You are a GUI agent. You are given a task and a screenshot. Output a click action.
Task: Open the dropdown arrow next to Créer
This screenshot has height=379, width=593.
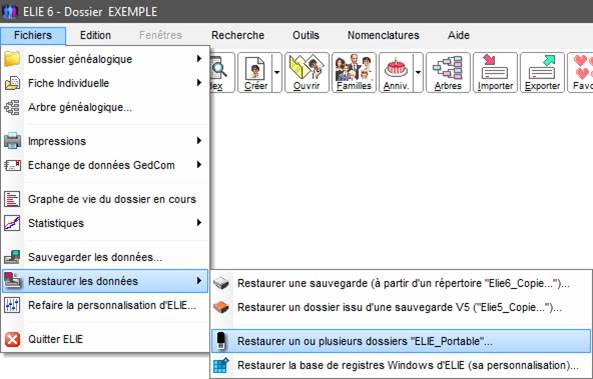tap(277, 73)
